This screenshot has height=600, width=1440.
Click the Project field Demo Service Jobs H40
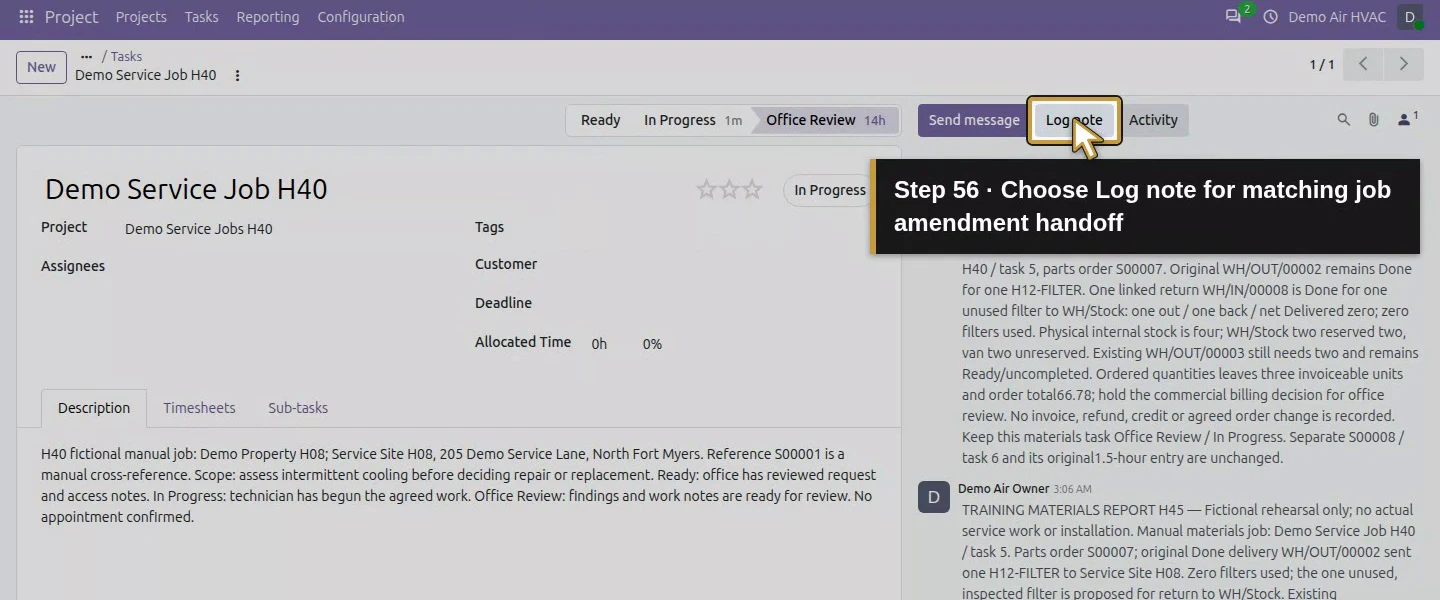[x=199, y=229]
